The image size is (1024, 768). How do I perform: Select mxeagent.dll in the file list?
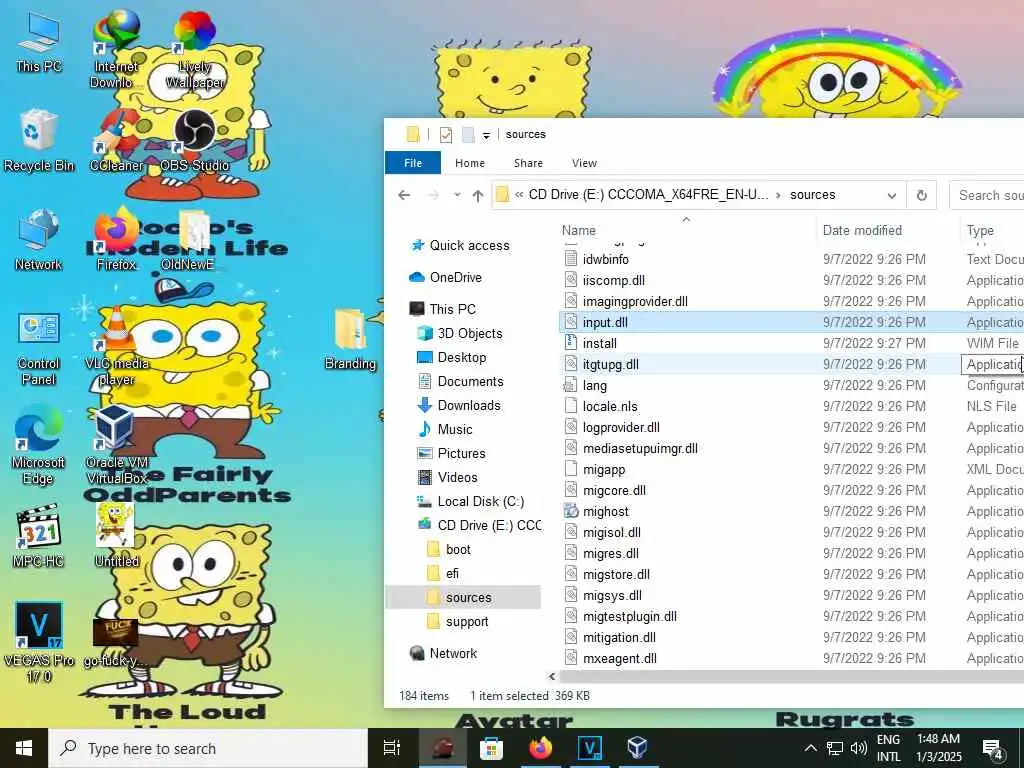(x=792, y=658)
